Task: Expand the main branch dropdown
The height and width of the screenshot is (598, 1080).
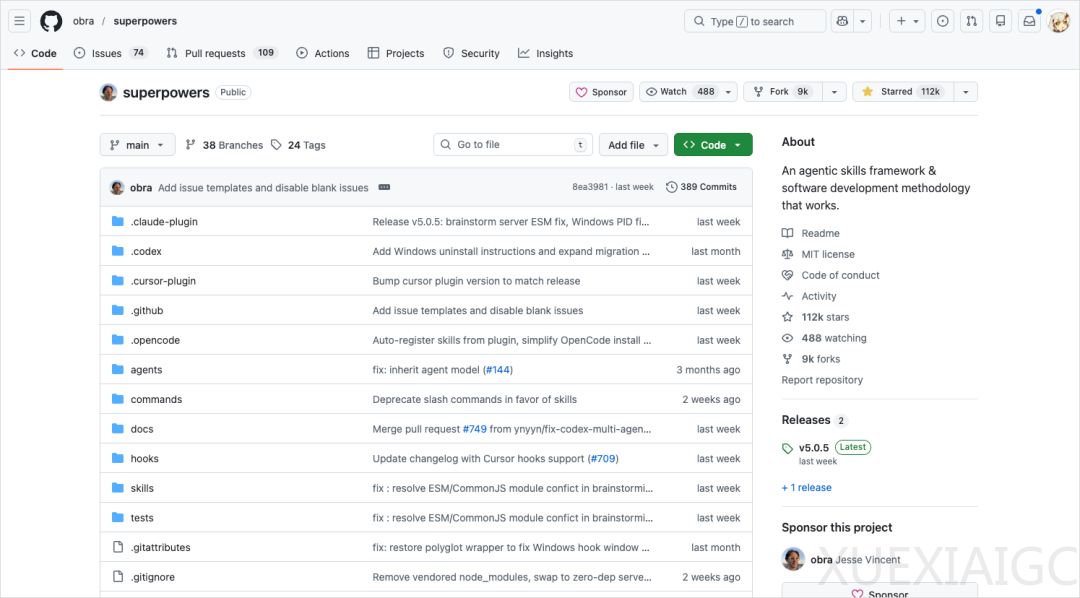Action: click(138, 145)
